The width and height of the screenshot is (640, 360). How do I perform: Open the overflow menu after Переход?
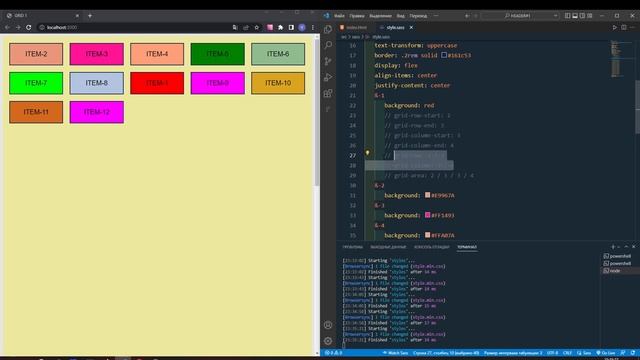[436, 16]
